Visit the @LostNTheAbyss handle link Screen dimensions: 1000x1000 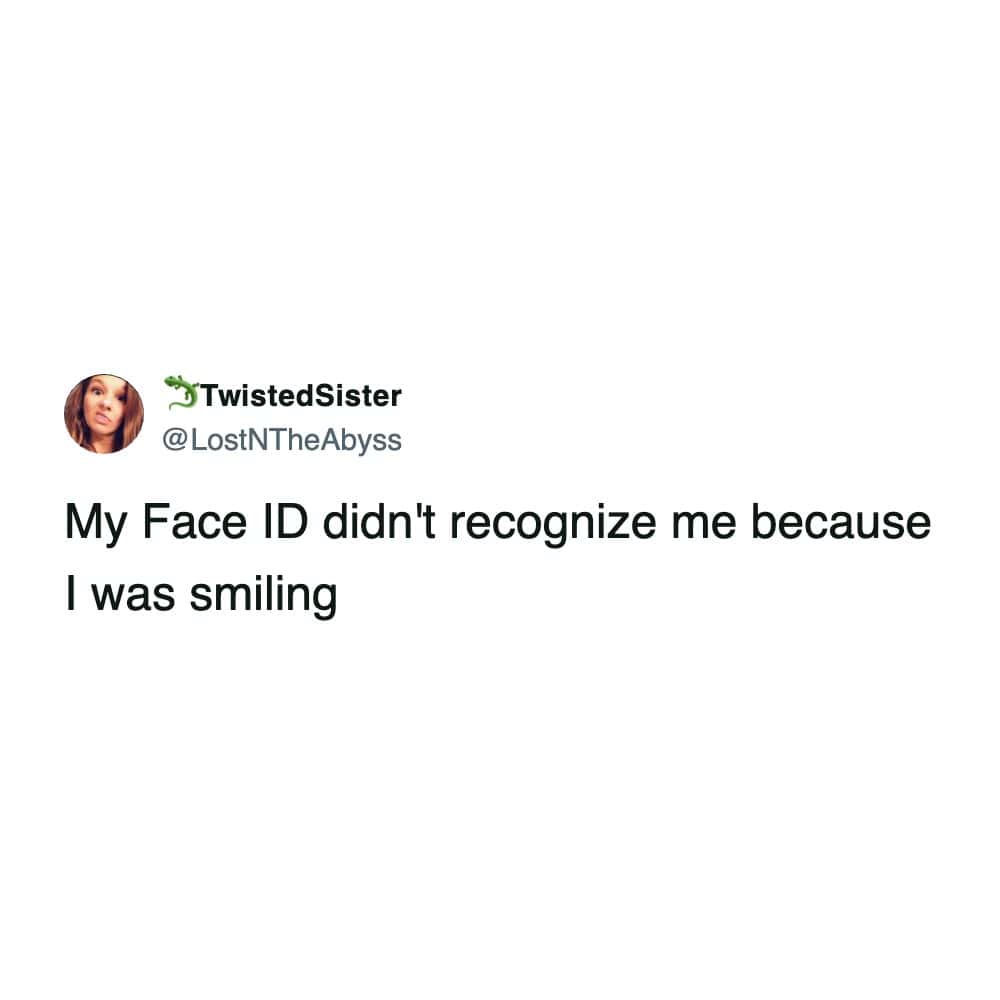[282, 441]
